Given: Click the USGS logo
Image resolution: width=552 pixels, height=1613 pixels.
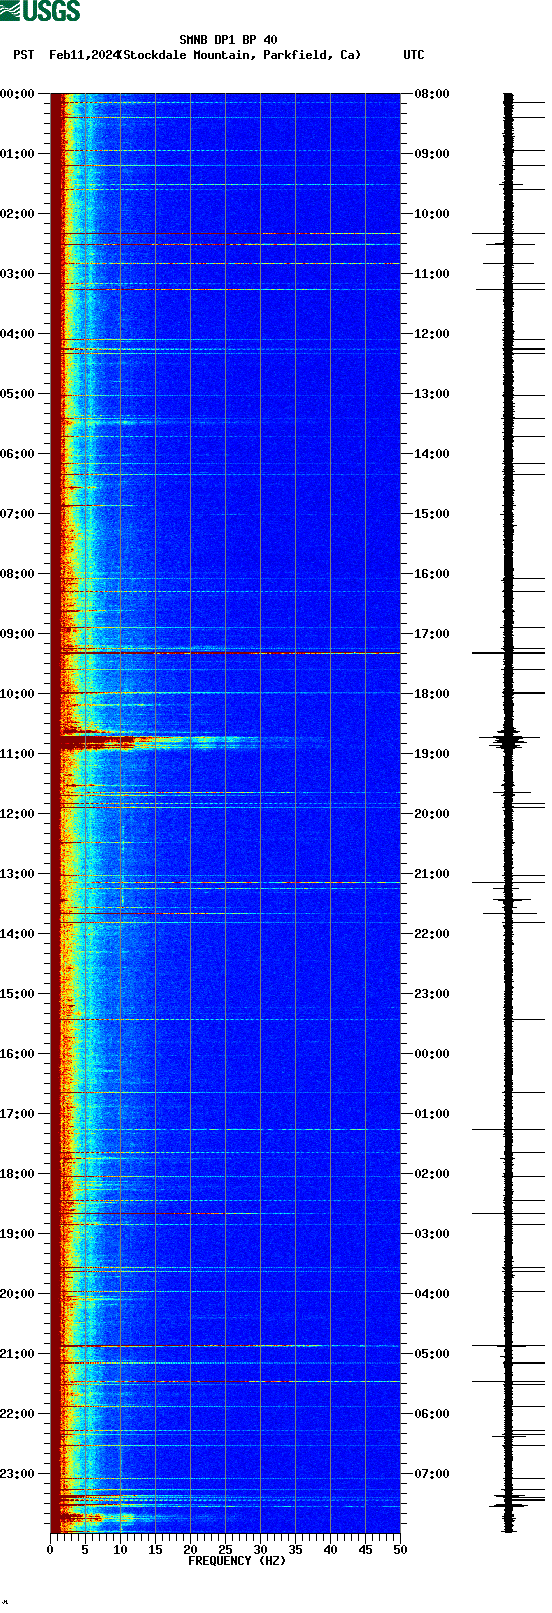Looking at the screenshot, I should coord(40,11).
